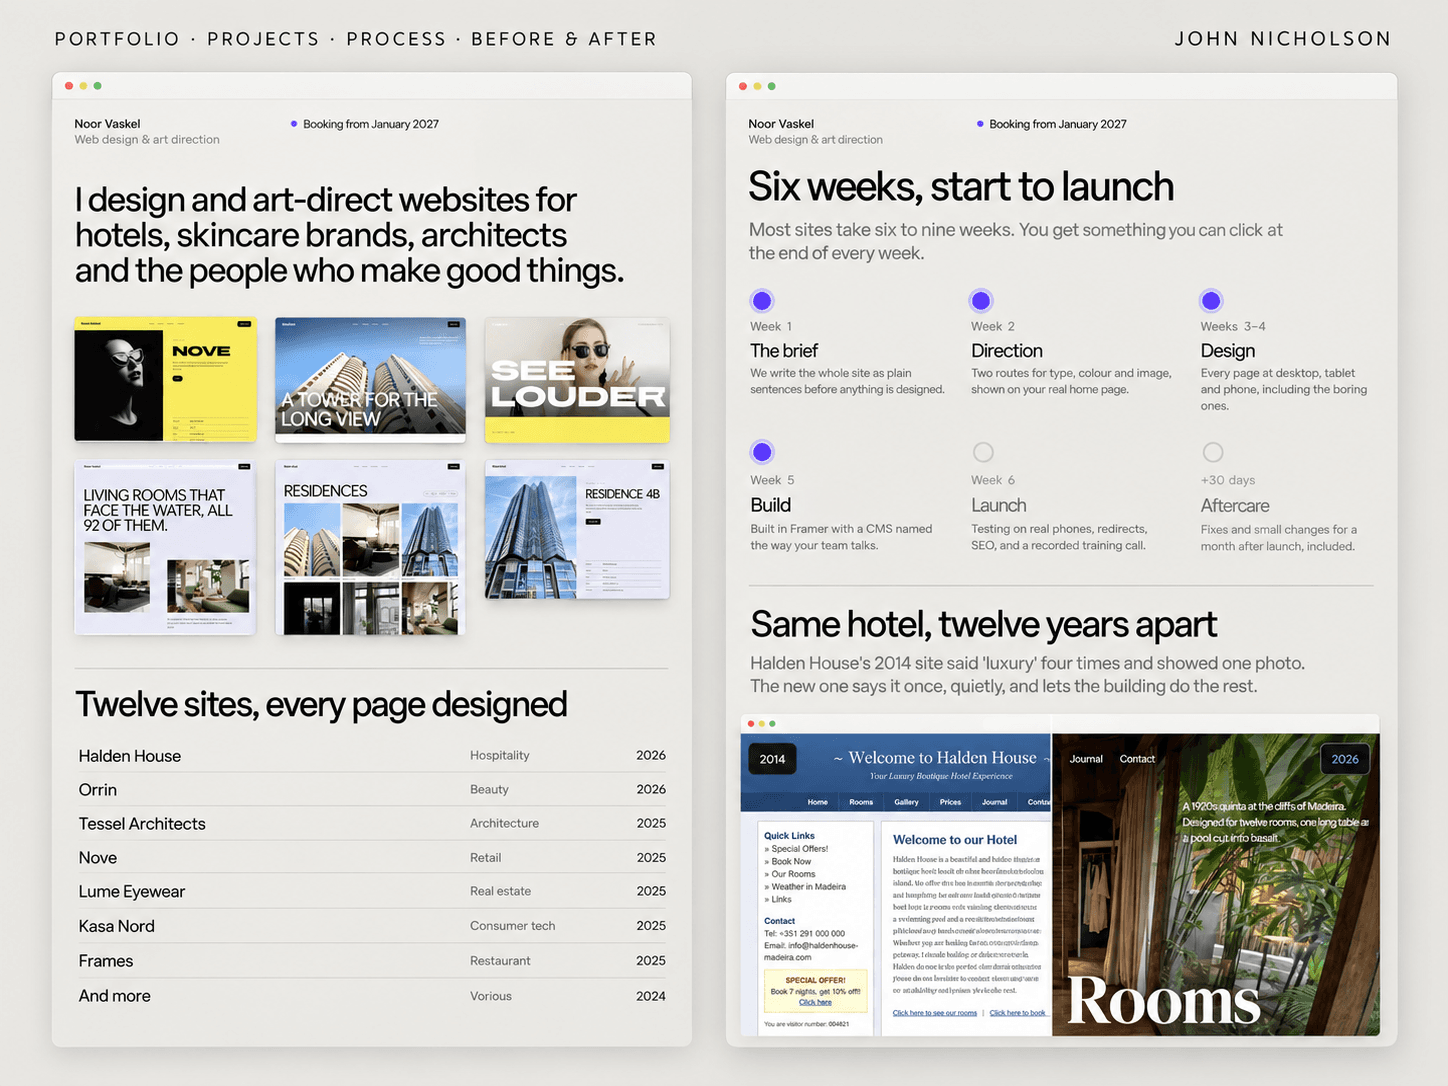Select the Halden House row in the sites list
This screenshot has height=1086, width=1448.
[372, 756]
